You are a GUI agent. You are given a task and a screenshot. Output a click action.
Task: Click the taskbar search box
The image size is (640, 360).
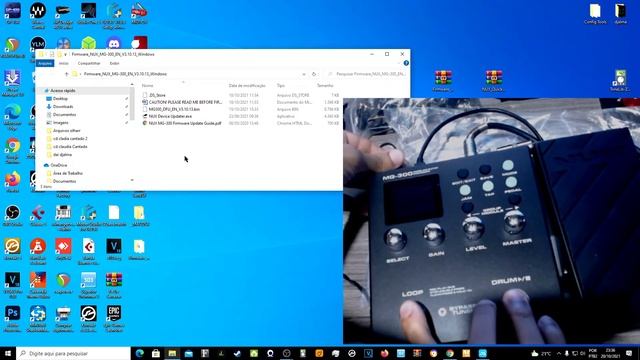coord(73,353)
